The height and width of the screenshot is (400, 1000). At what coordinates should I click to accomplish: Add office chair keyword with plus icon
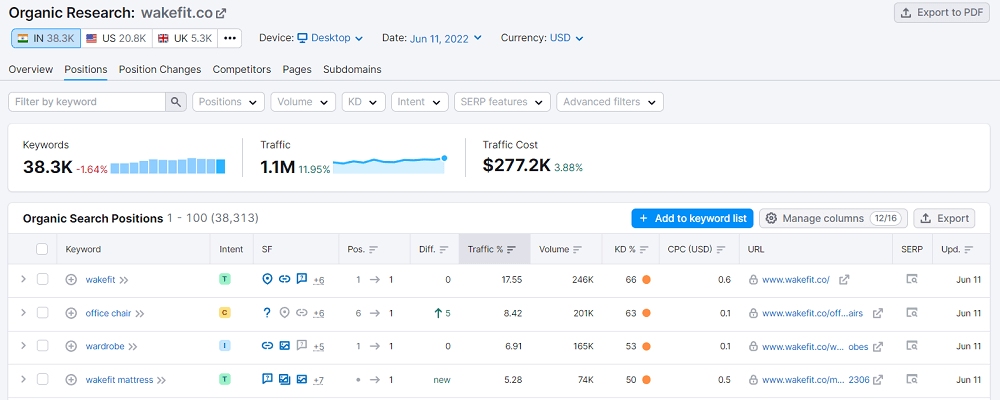pyautogui.click(x=71, y=313)
